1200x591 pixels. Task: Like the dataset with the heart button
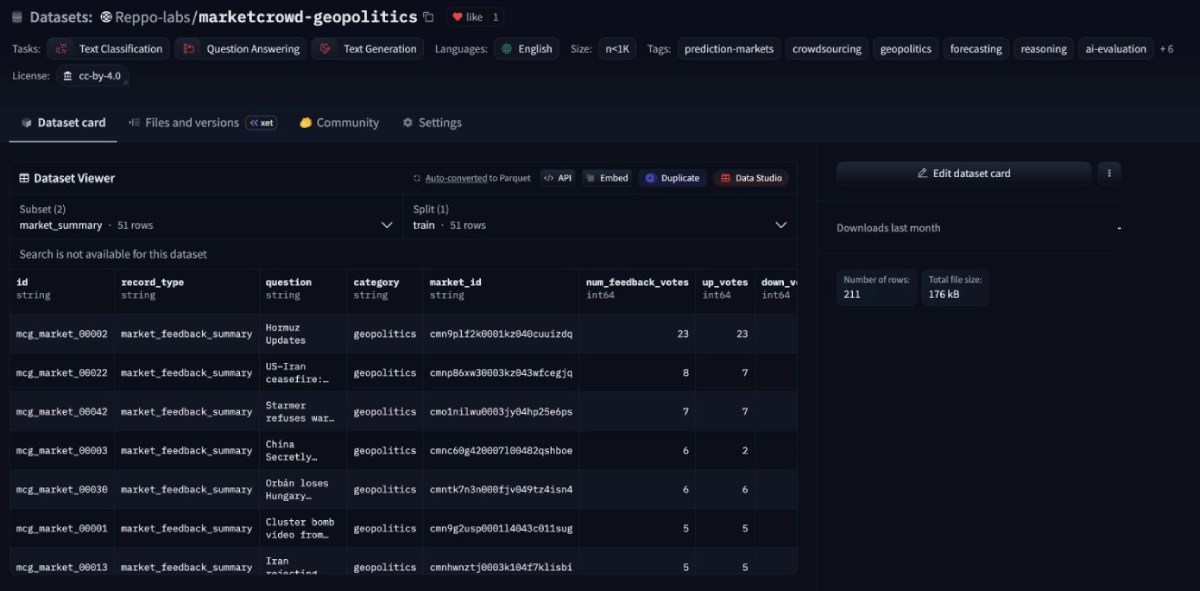pyautogui.click(x=467, y=17)
